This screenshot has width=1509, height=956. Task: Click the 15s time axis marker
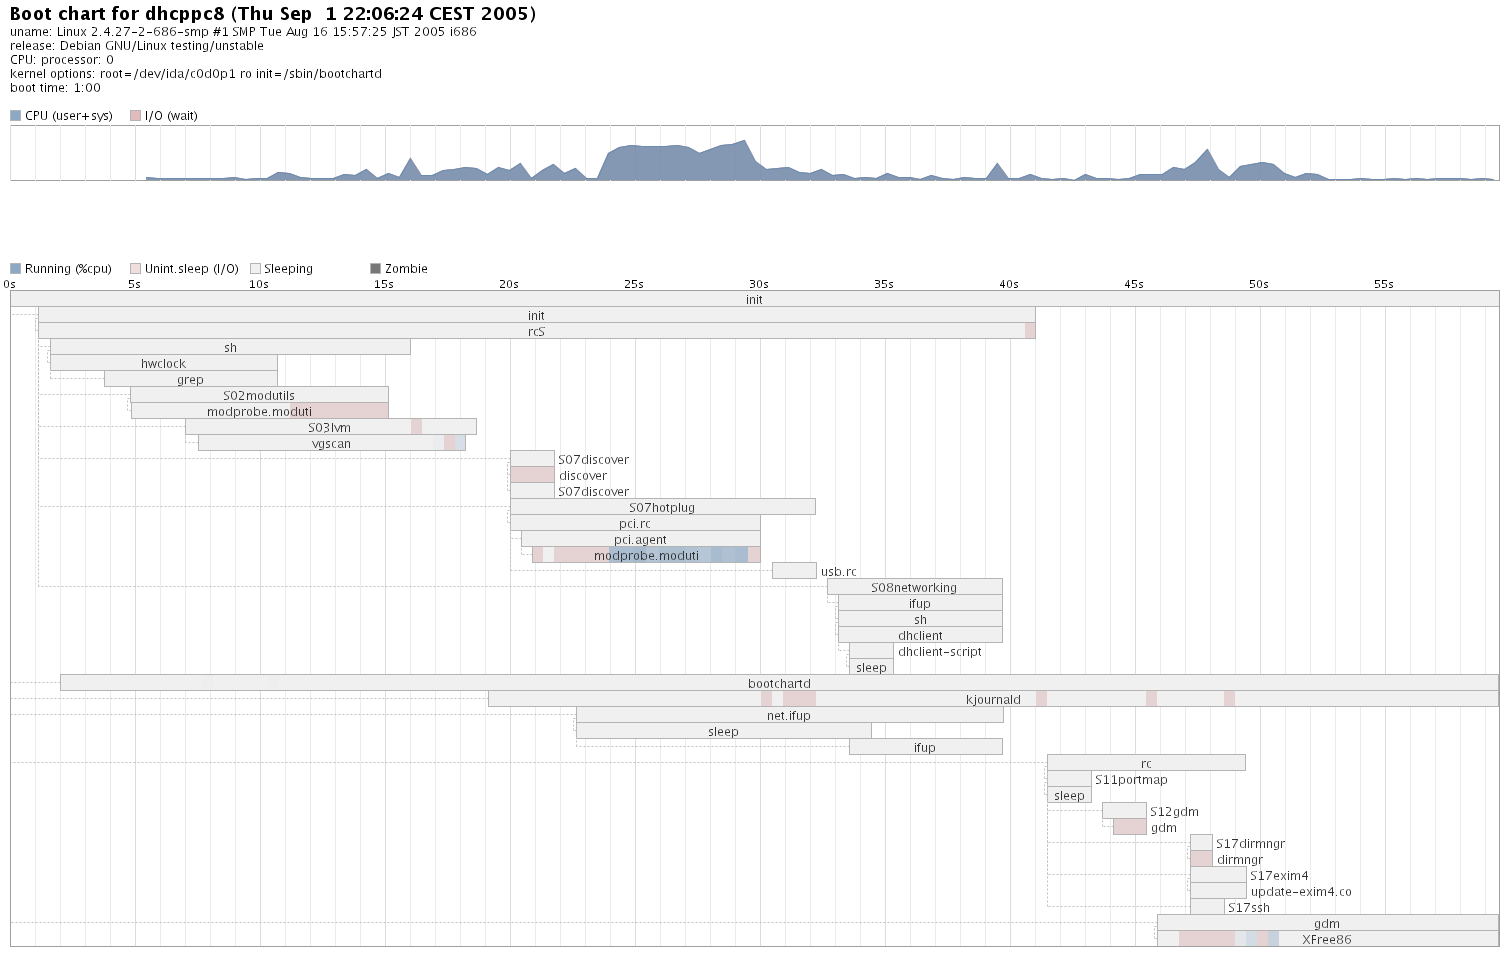click(x=384, y=285)
